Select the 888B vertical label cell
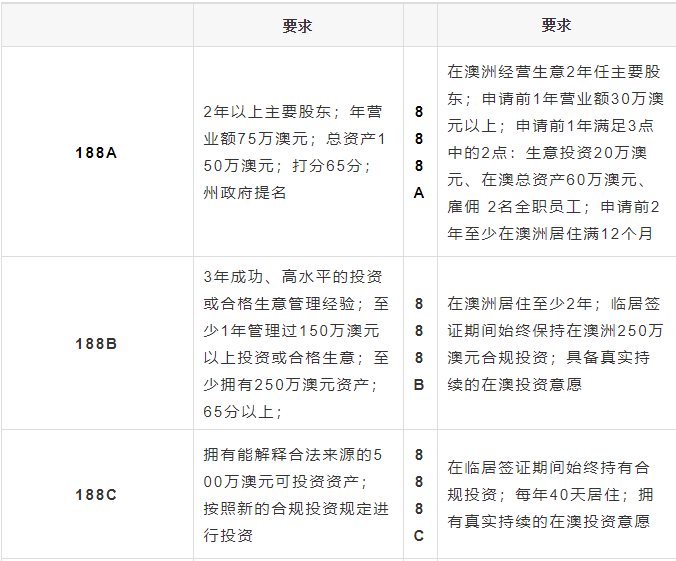This screenshot has height=561, width=676. tap(419, 344)
